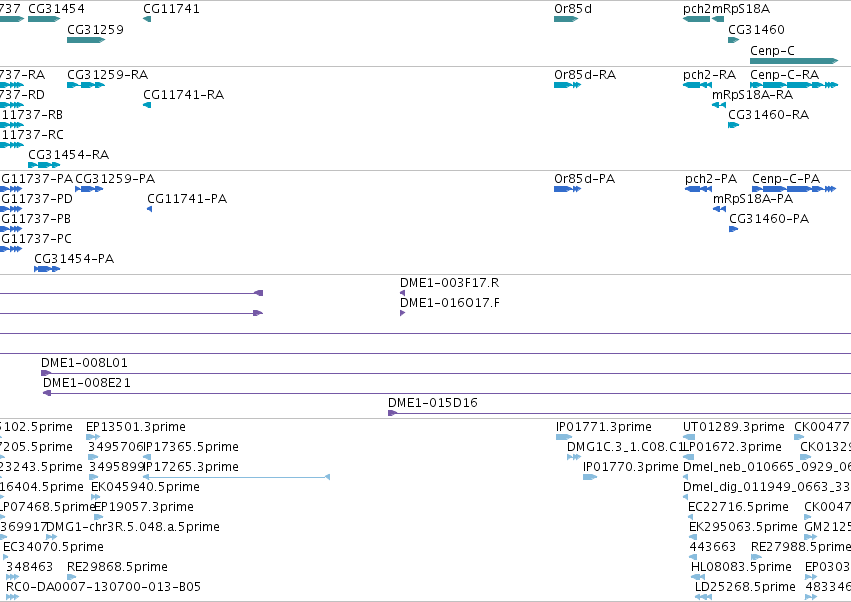The height and width of the screenshot is (602, 851).
Task: Click the CG31259 gene glyph label
Action: pos(96,29)
